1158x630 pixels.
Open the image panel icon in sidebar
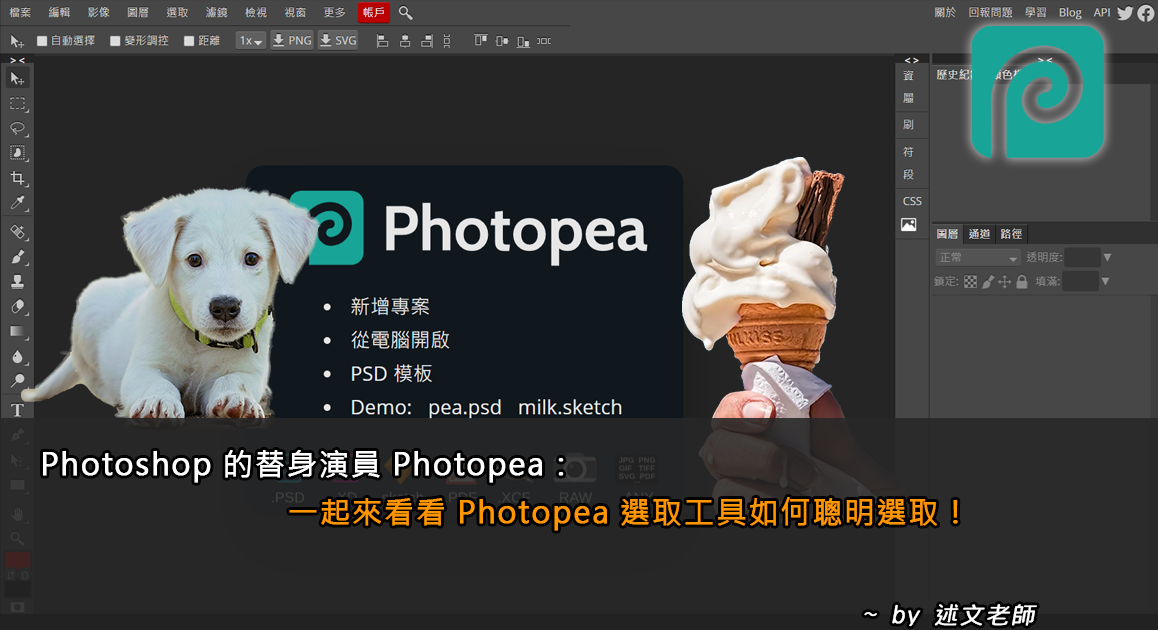[908, 225]
